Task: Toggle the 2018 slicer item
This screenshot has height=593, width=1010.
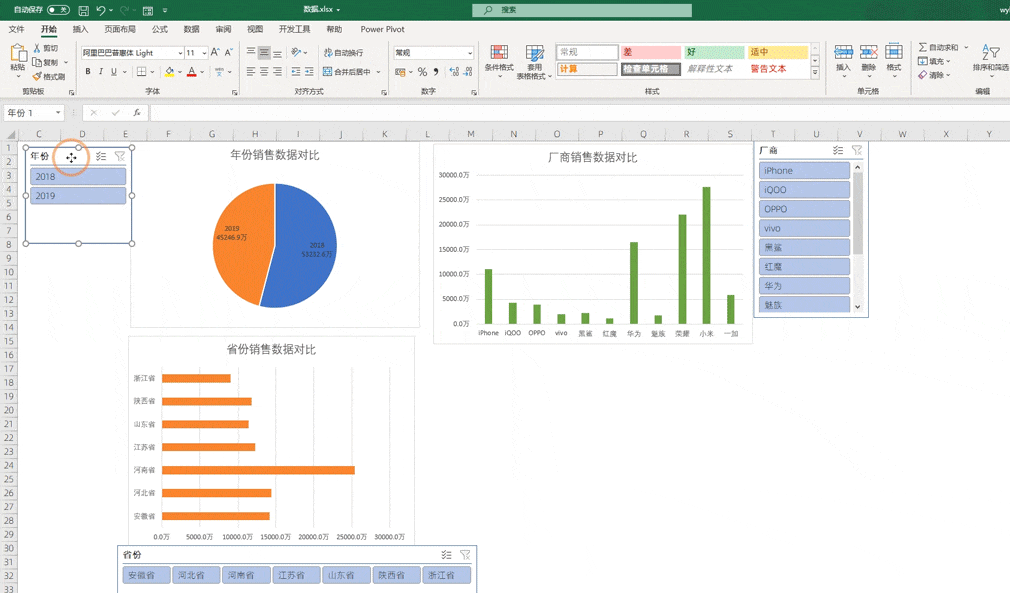Action: pos(78,176)
